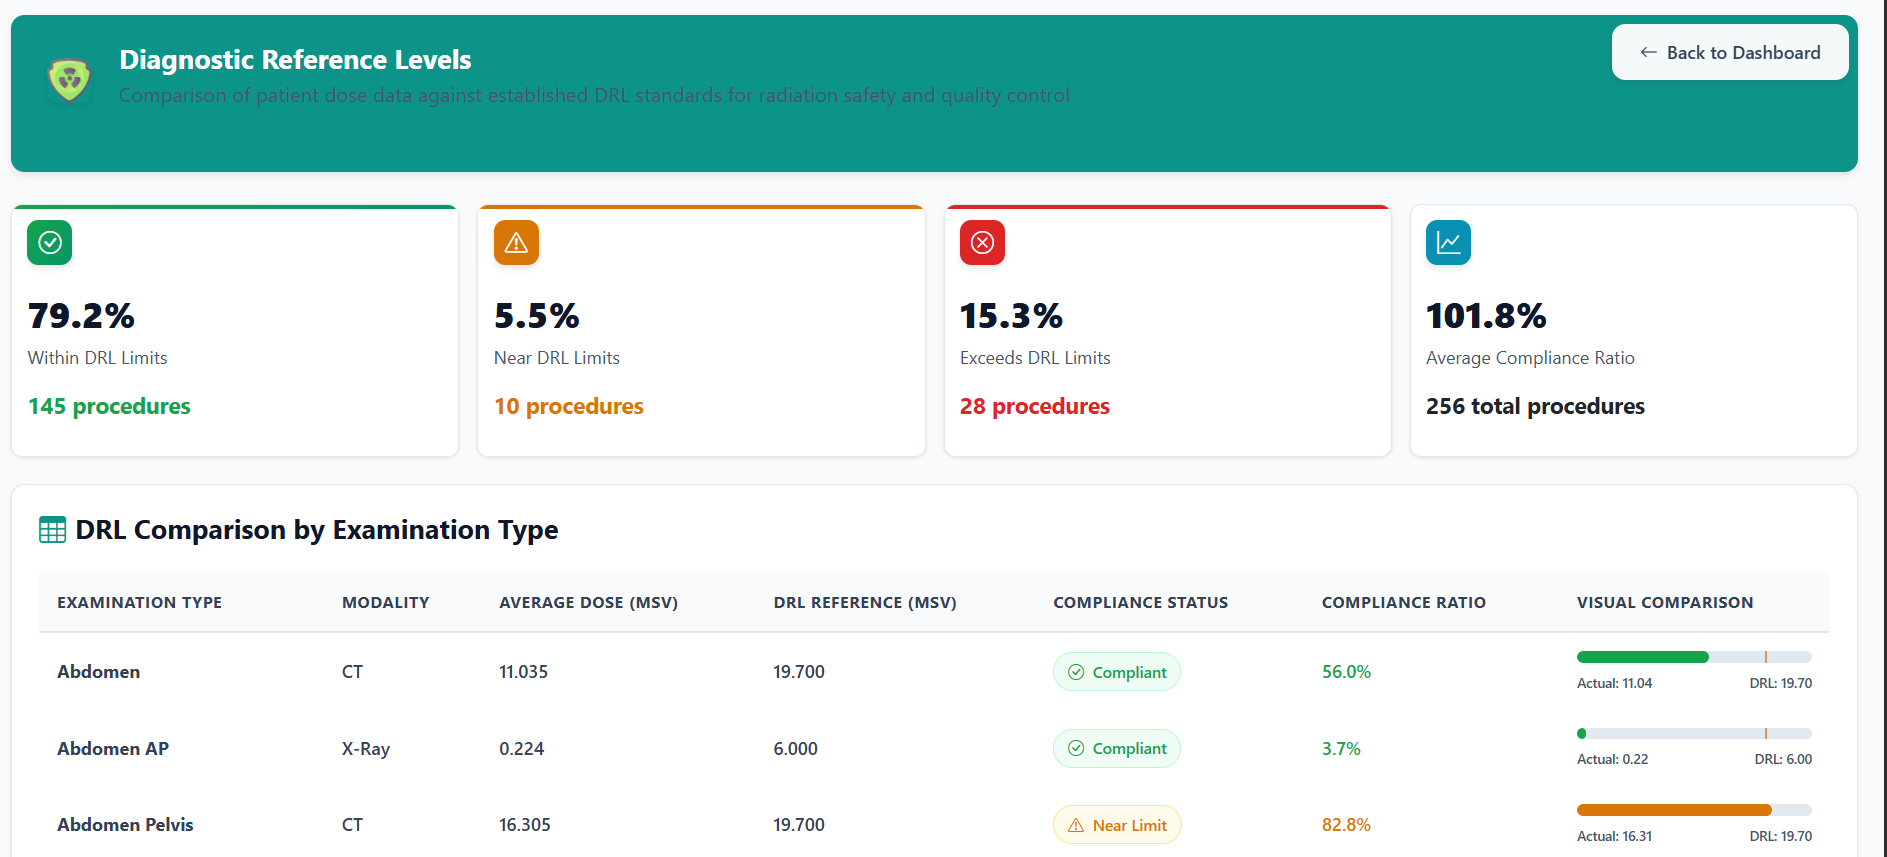
Task: Select the Abdomen Pelvis examination type cell
Action: [125, 825]
